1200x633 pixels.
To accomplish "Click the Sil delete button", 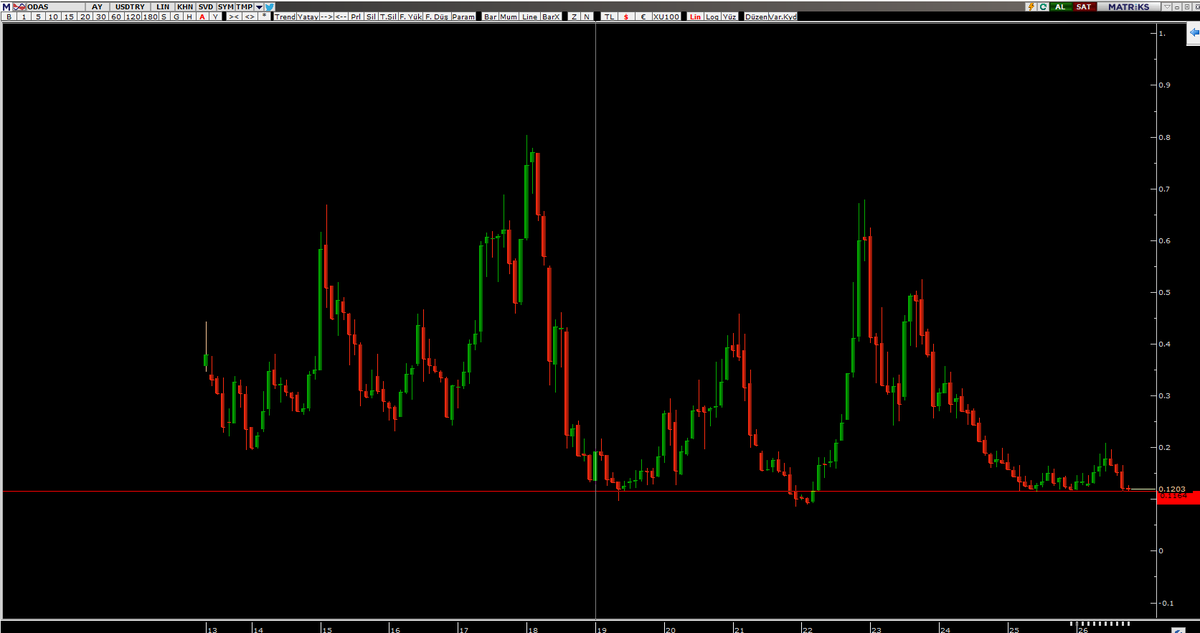I will tap(372, 17).
